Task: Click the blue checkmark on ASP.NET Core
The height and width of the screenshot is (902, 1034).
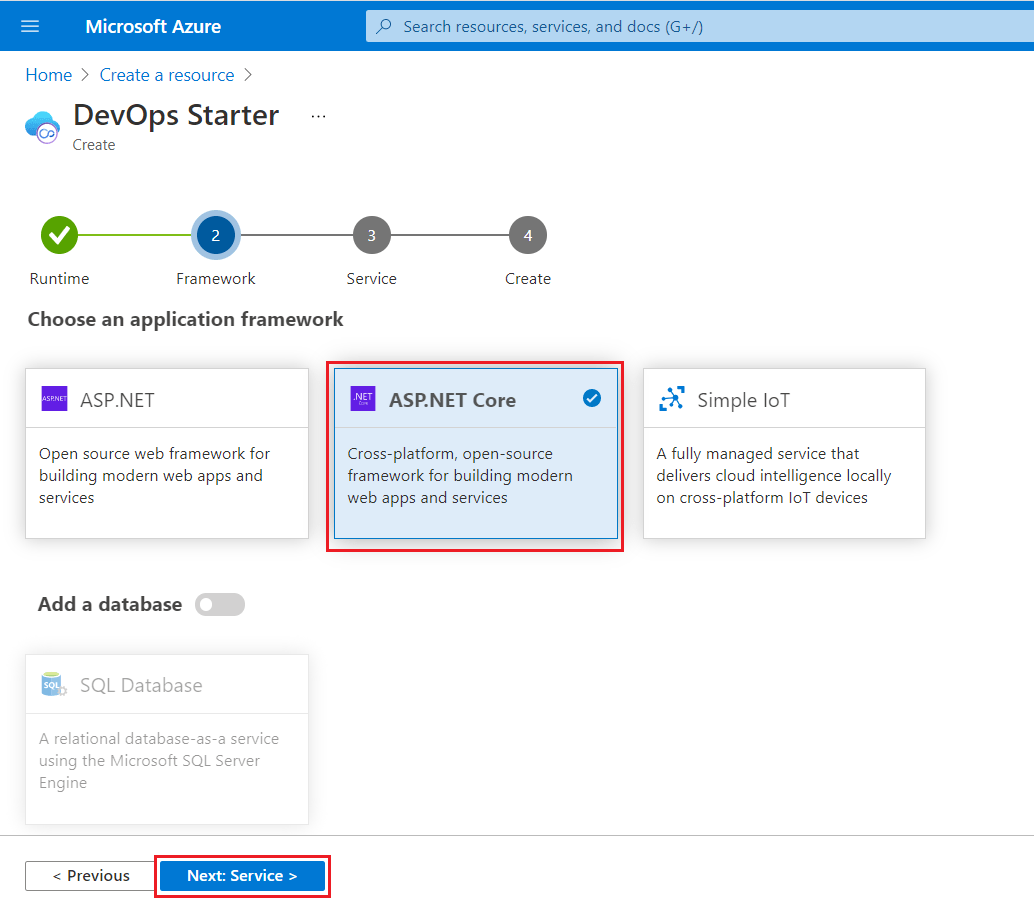Action: (592, 398)
